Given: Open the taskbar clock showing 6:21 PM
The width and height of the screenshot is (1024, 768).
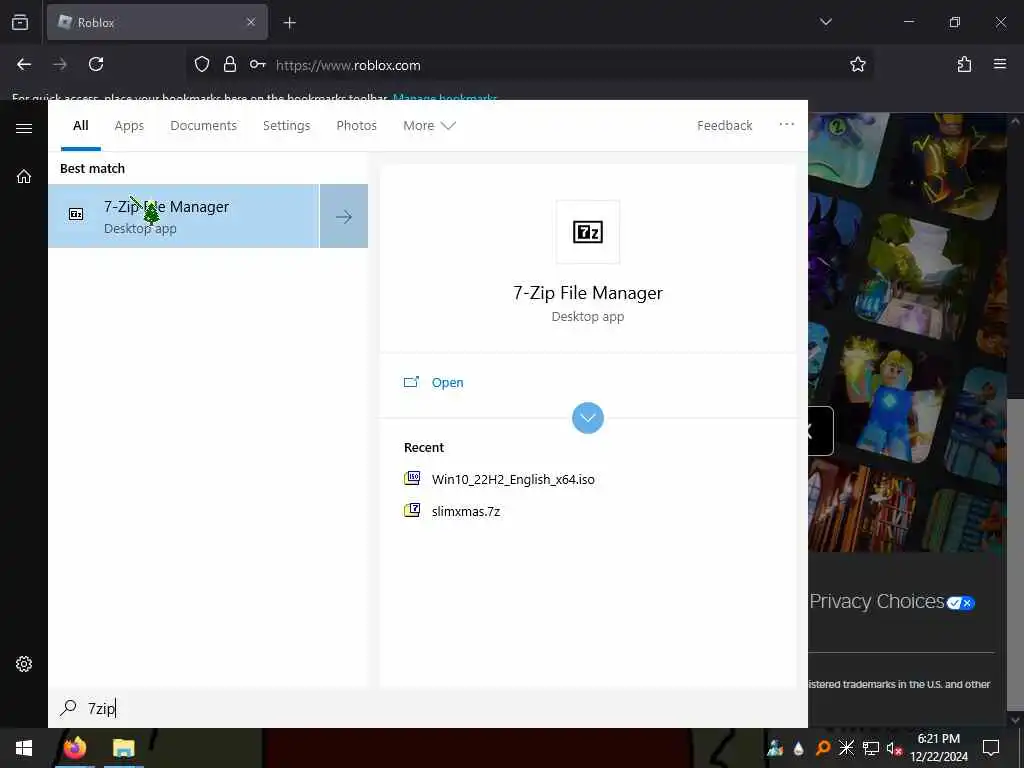Looking at the screenshot, I should click(x=939, y=748).
